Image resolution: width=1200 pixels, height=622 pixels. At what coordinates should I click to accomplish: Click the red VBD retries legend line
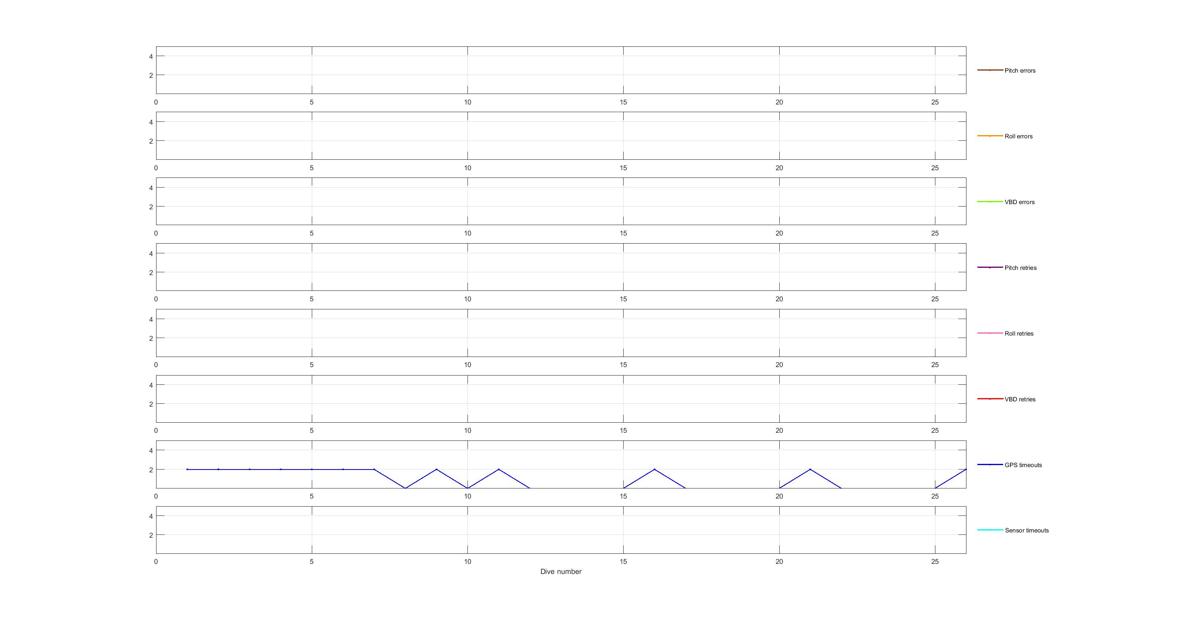[x=990, y=399]
